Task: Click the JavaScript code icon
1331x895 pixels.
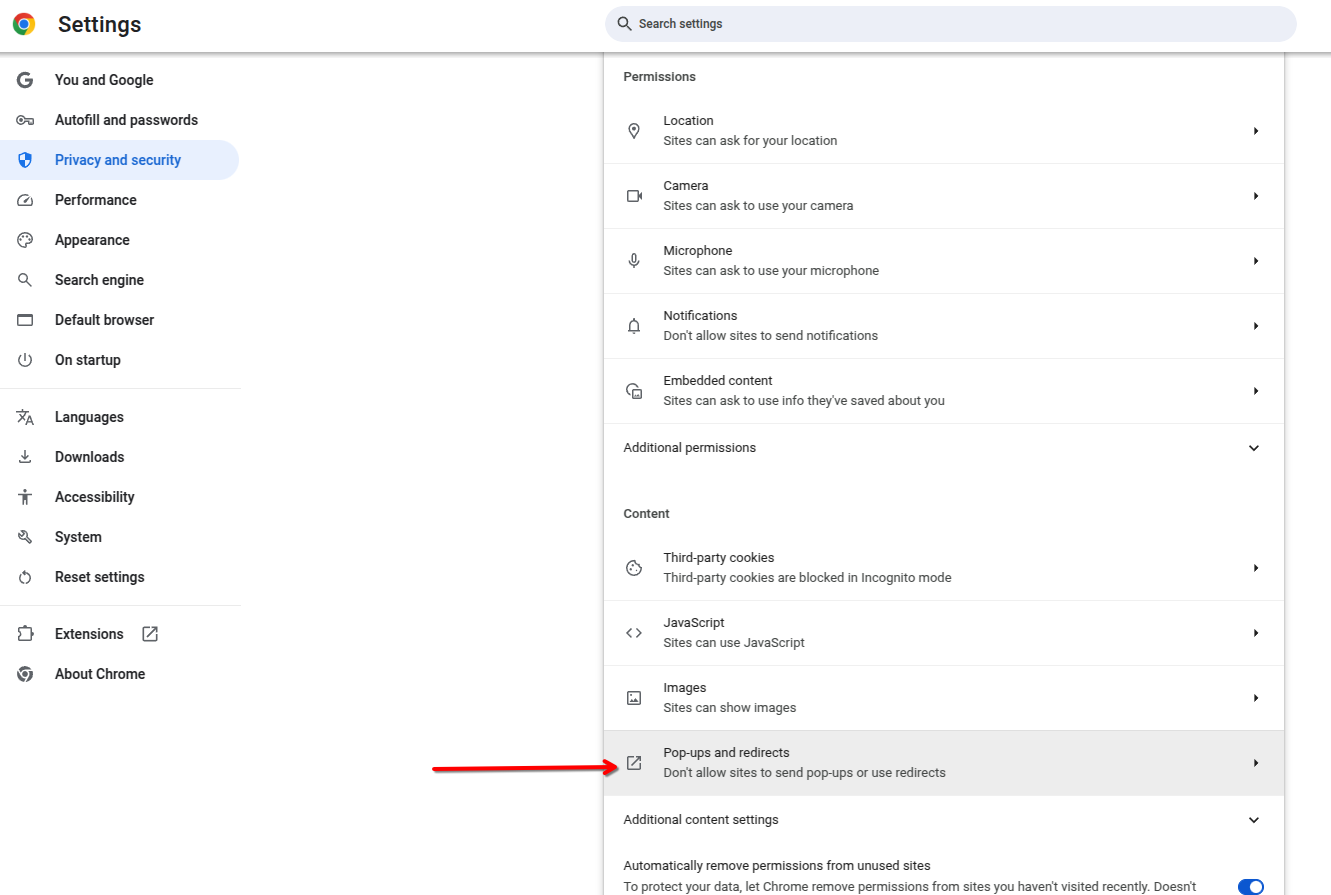Action: click(634, 632)
